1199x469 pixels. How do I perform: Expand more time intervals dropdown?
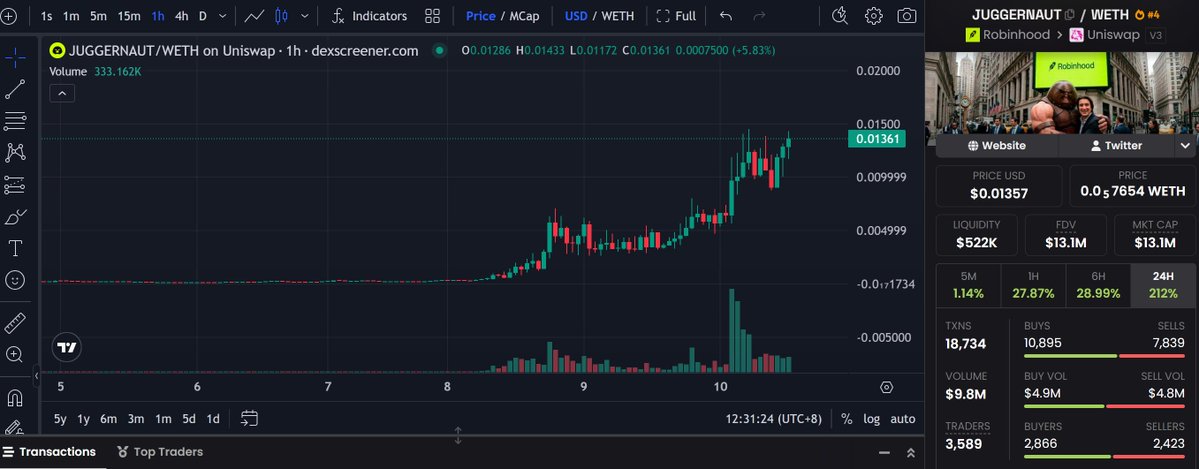(223, 16)
